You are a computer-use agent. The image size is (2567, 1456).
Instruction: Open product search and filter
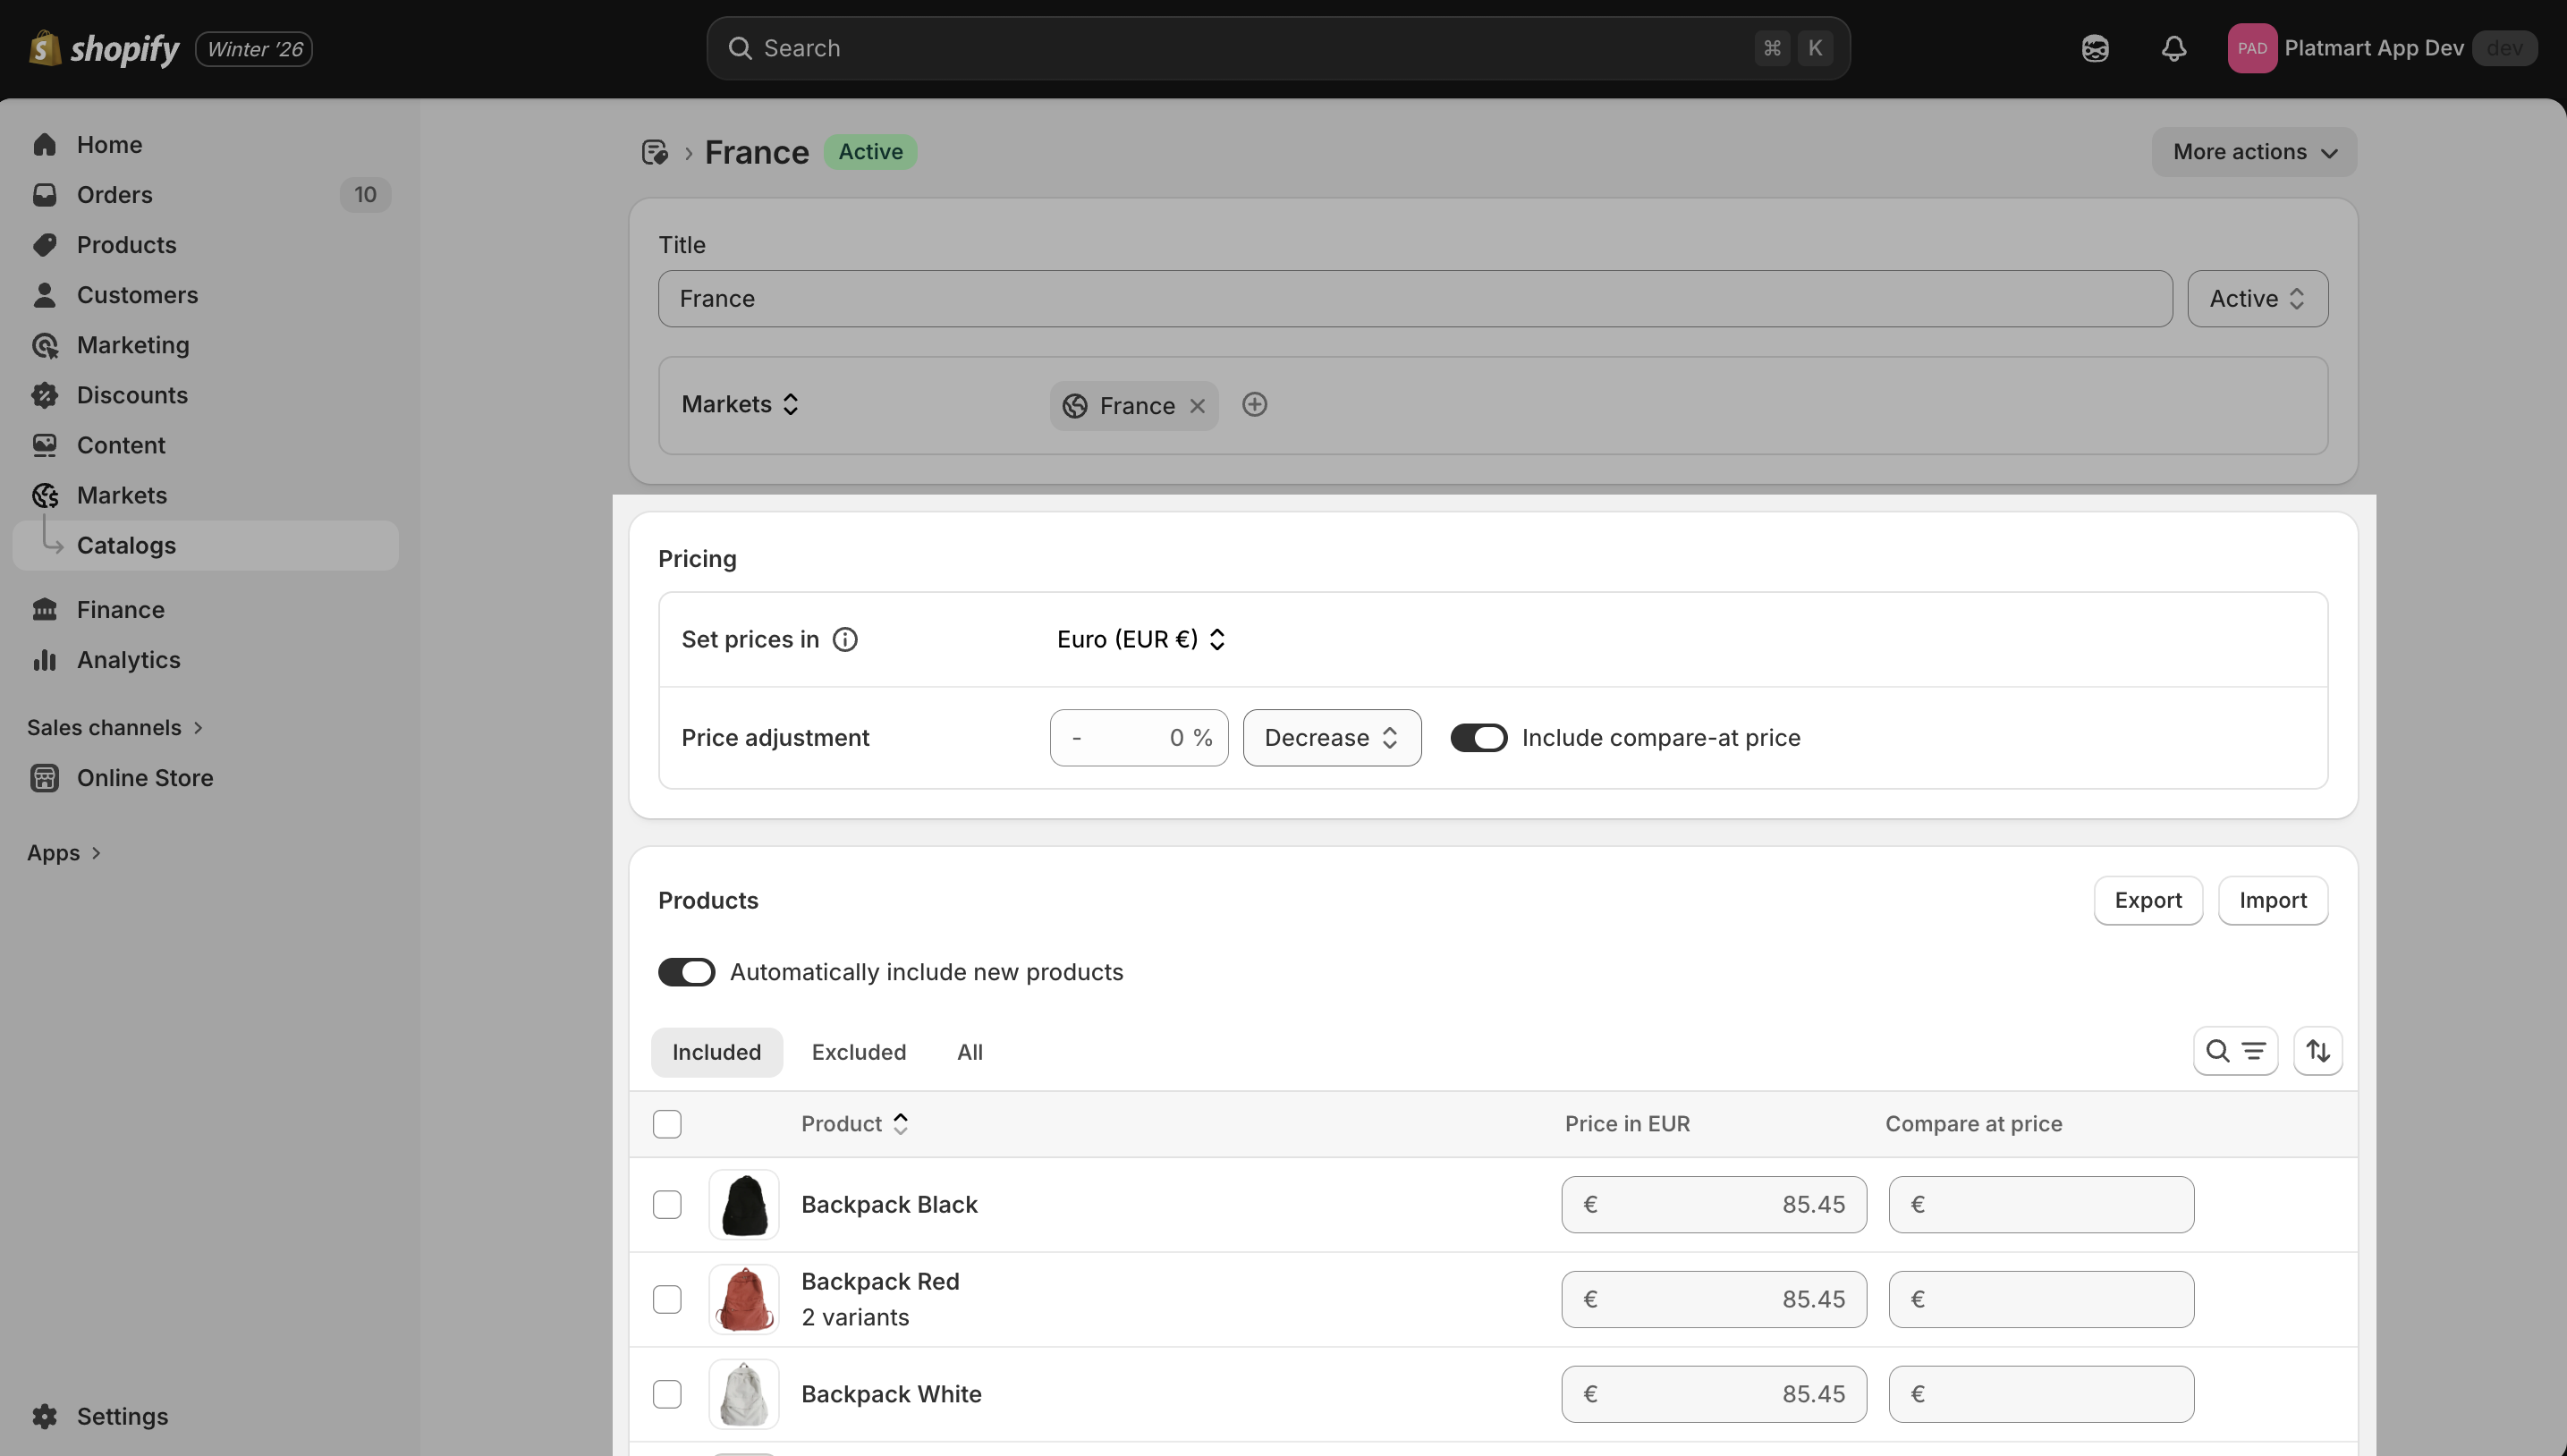pos(2235,1051)
